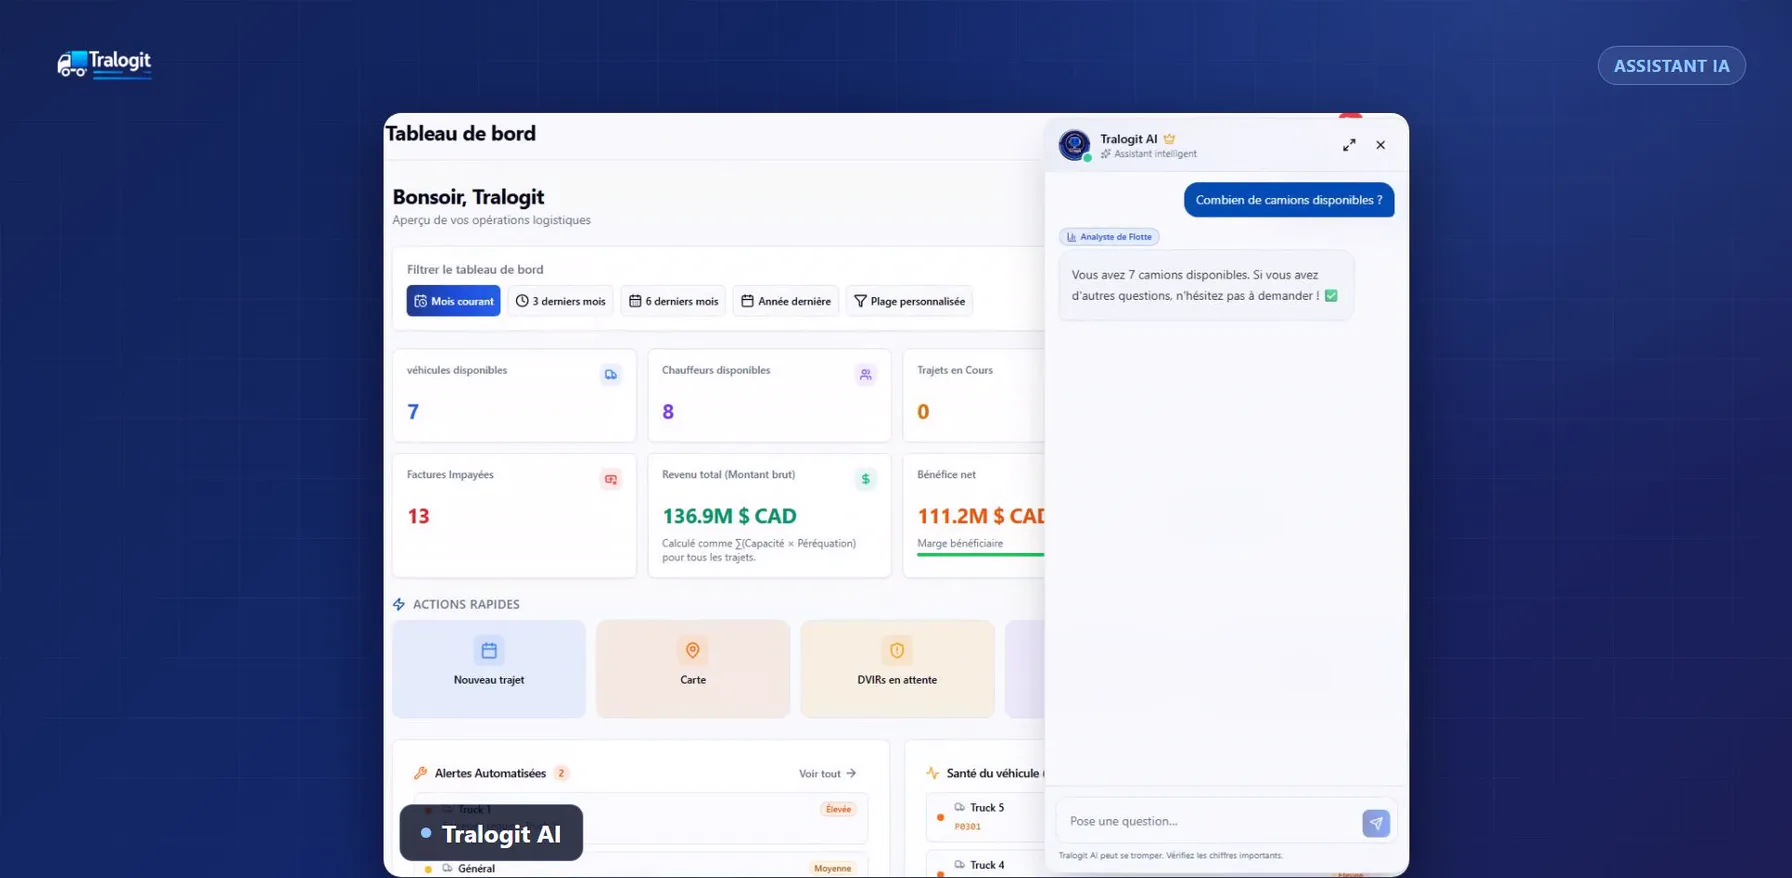Image resolution: width=1792 pixels, height=878 pixels.
Task: Send the chat message with arrow icon
Action: pyautogui.click(x=1376, y=823)
